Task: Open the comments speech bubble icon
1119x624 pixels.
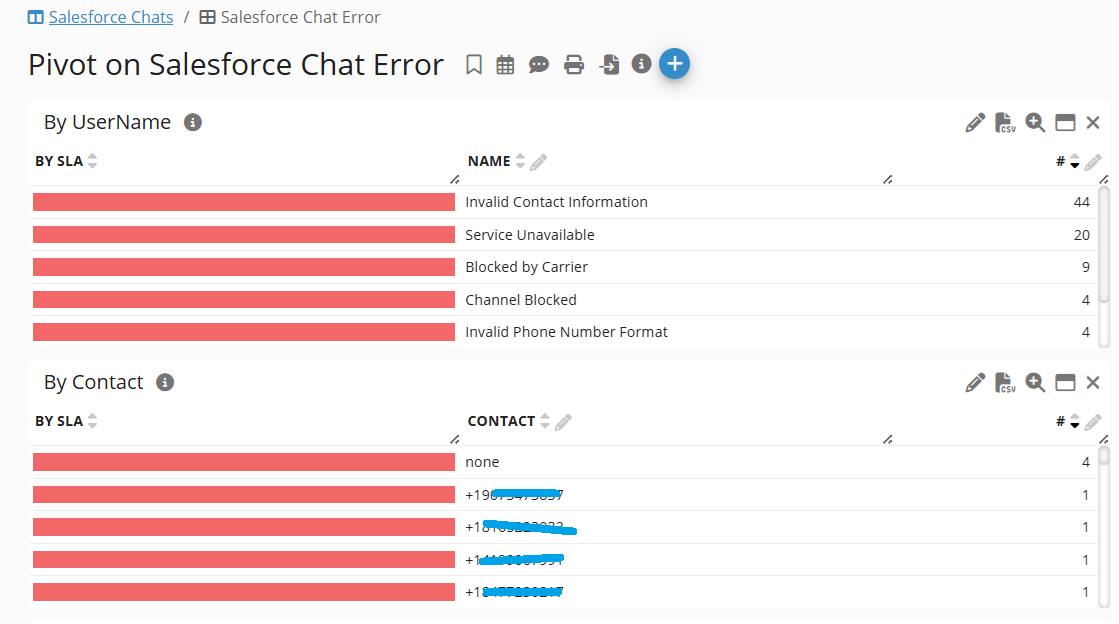Action: pos(539,65)
